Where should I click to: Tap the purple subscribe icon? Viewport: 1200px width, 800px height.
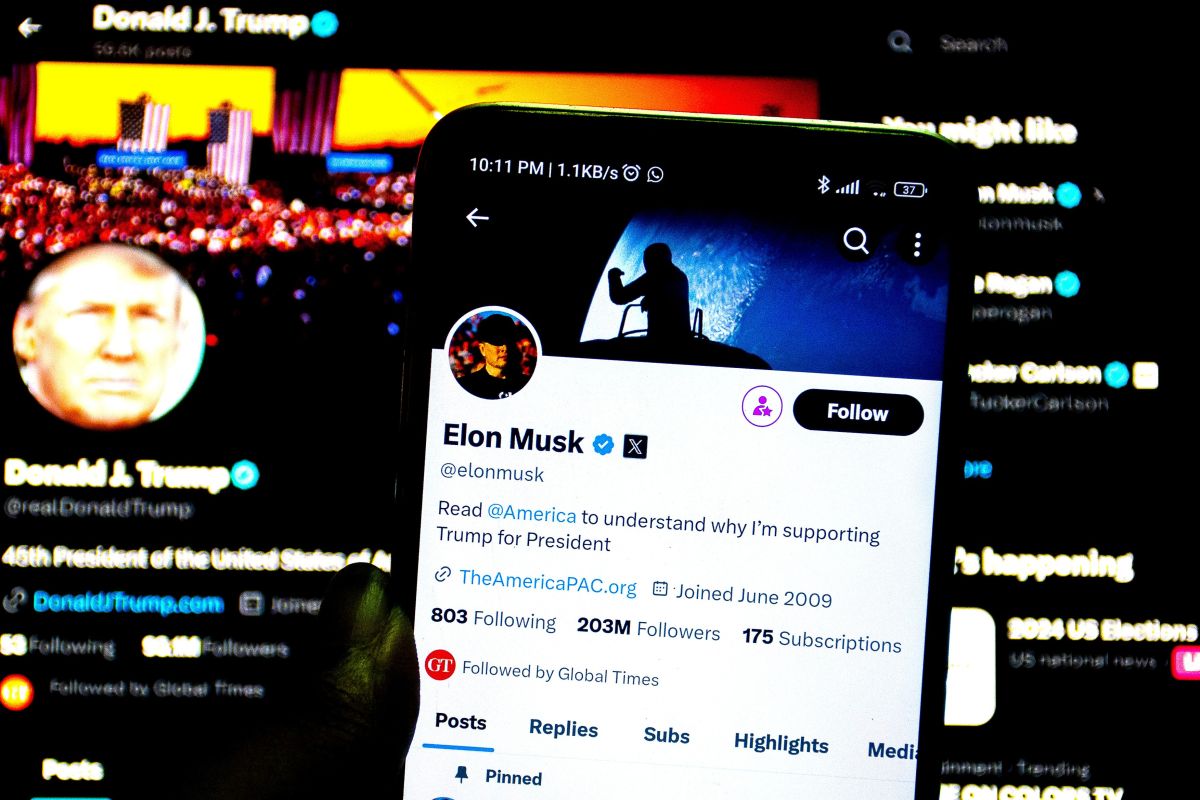pyautogui.click(x=762, y=406)
